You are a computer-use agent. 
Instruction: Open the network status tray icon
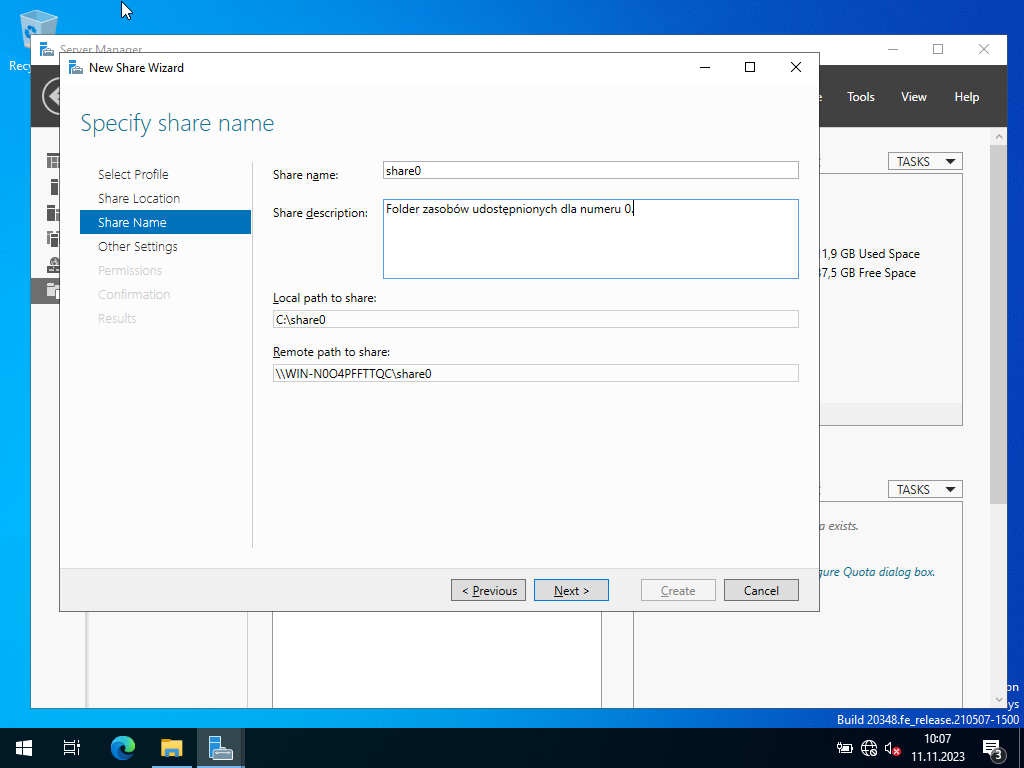click(x=868, y=748)
